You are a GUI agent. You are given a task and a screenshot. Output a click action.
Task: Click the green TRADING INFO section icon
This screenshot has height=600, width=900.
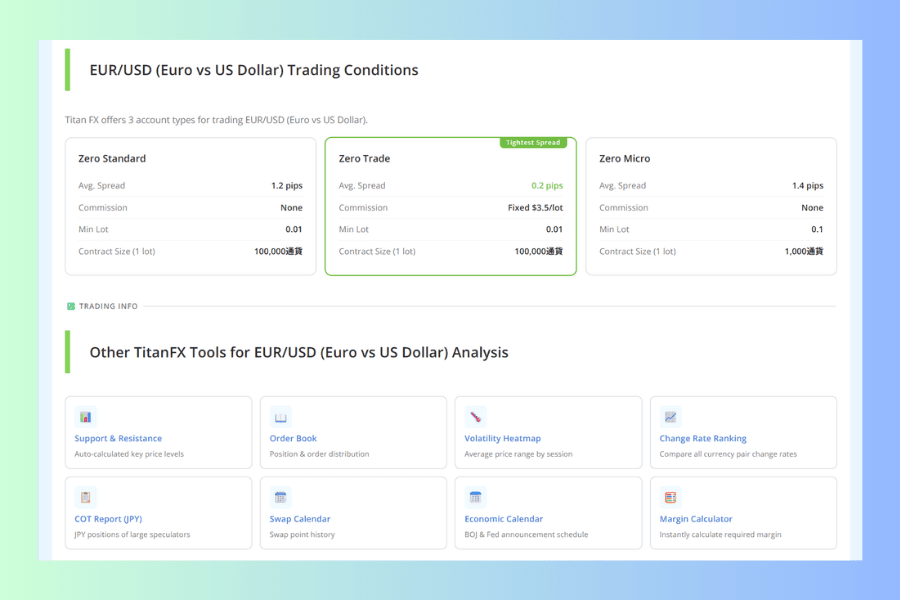click(71, 306)
